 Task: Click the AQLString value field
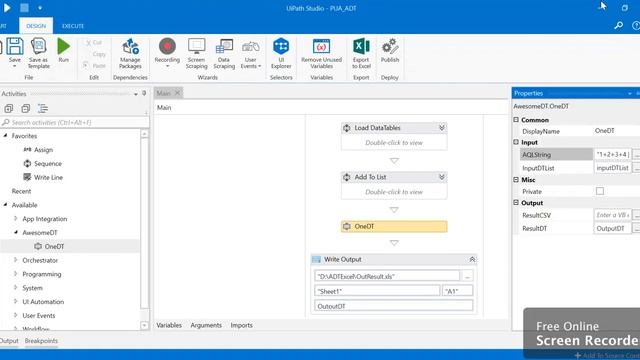coord(613,154)
